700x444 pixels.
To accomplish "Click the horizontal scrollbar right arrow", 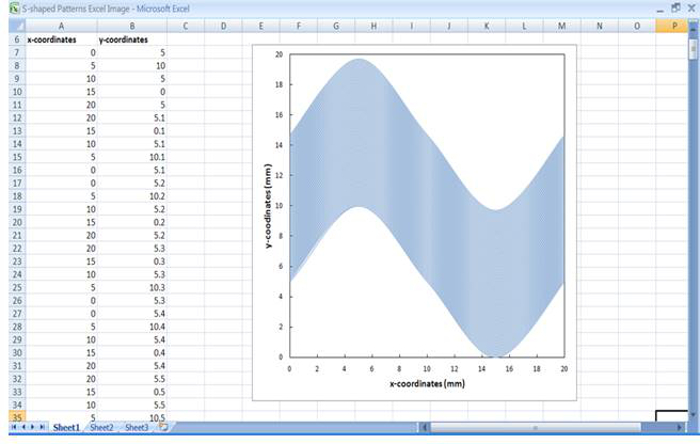I will point(679,427).
